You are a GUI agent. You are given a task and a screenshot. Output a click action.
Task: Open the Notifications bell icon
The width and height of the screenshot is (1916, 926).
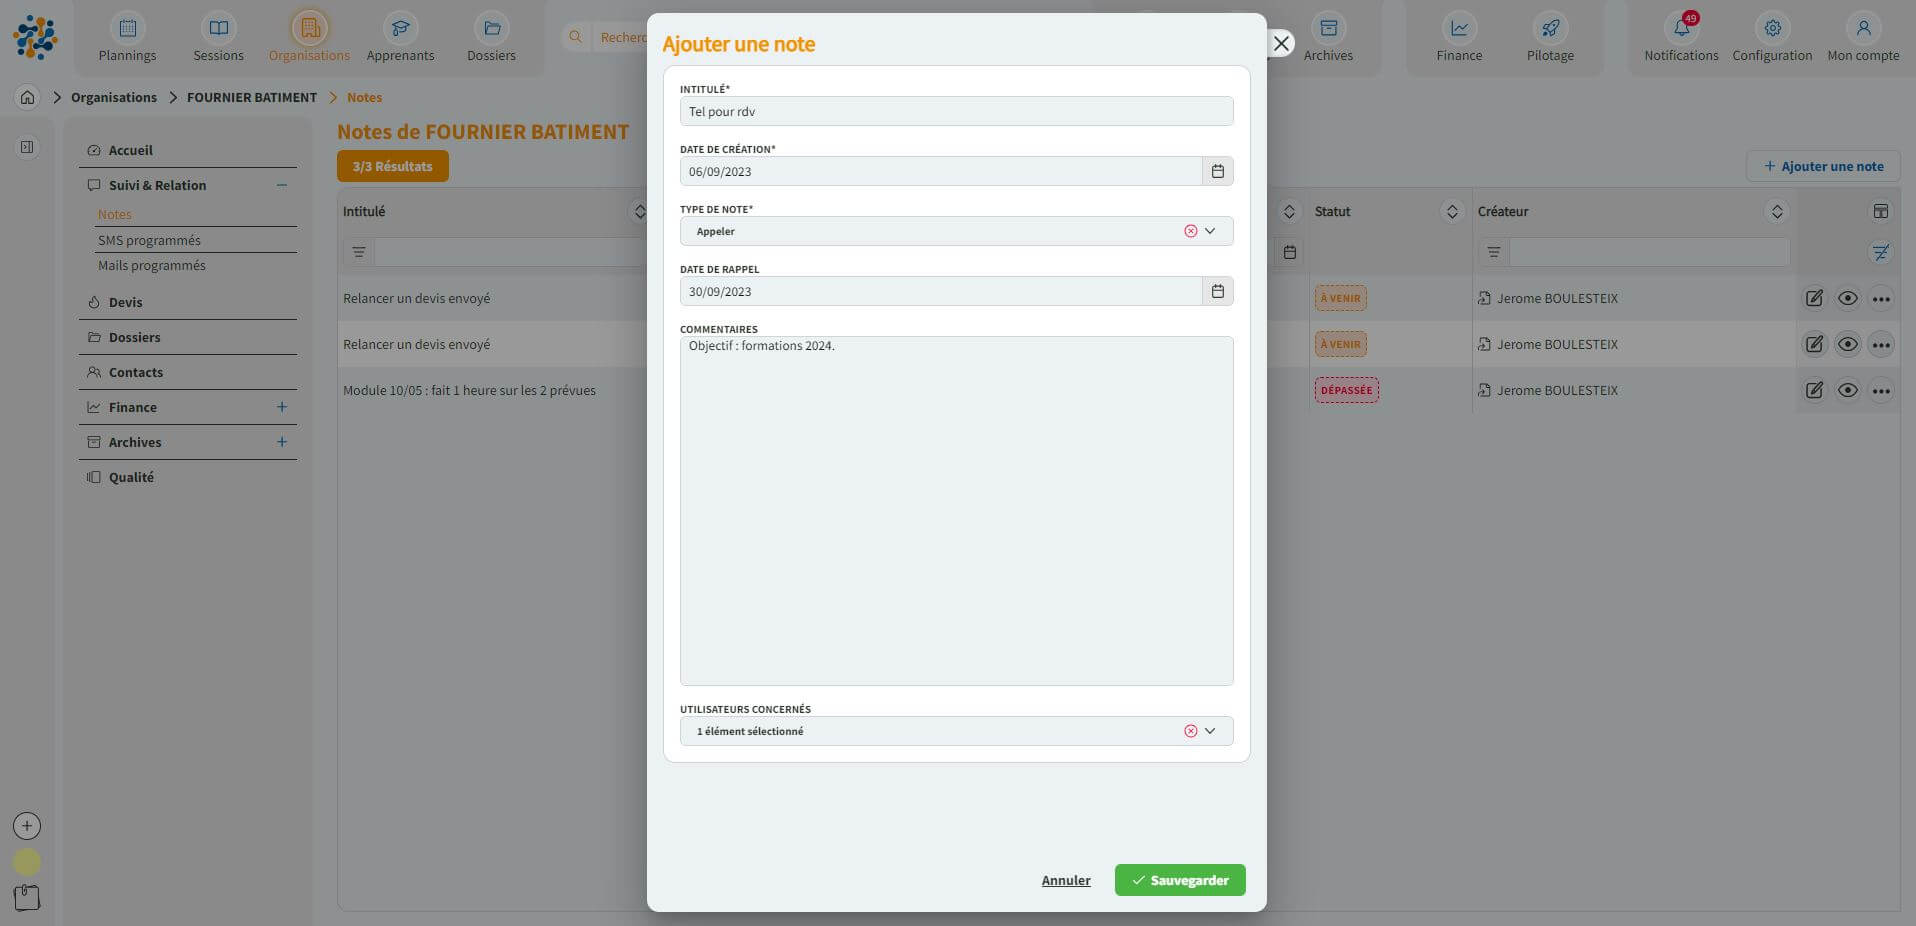(x=1680, y=29)
